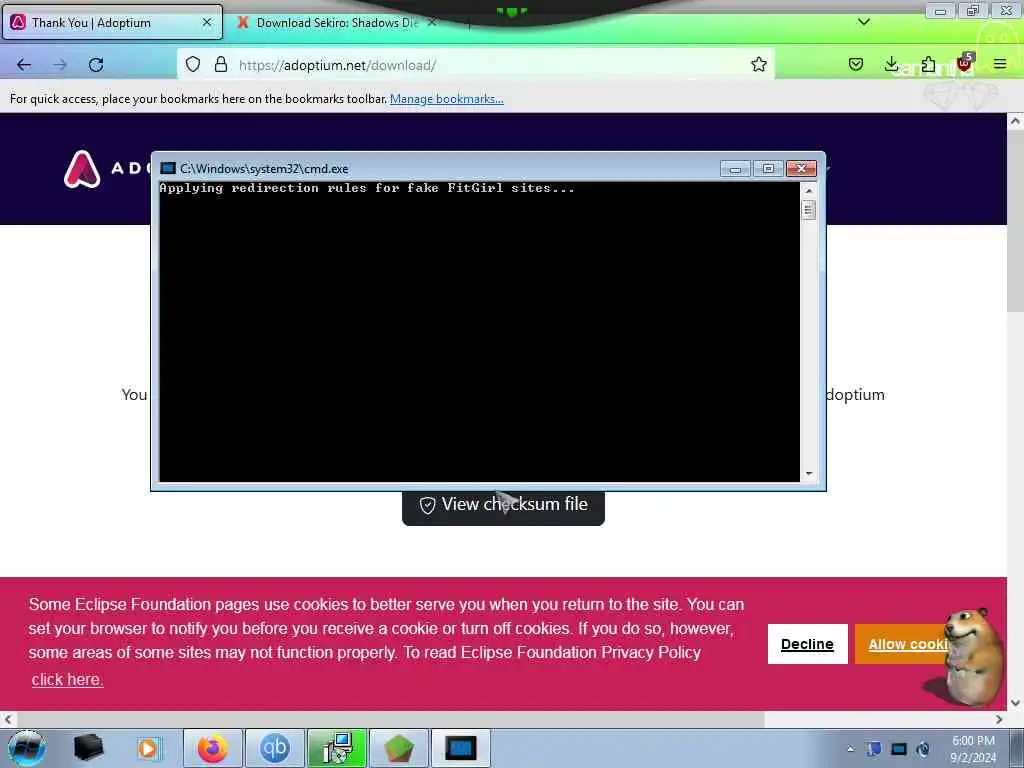Switch to cmd window taskbar icon
This screenshot has height=768, width=1024.
point(461,748)
